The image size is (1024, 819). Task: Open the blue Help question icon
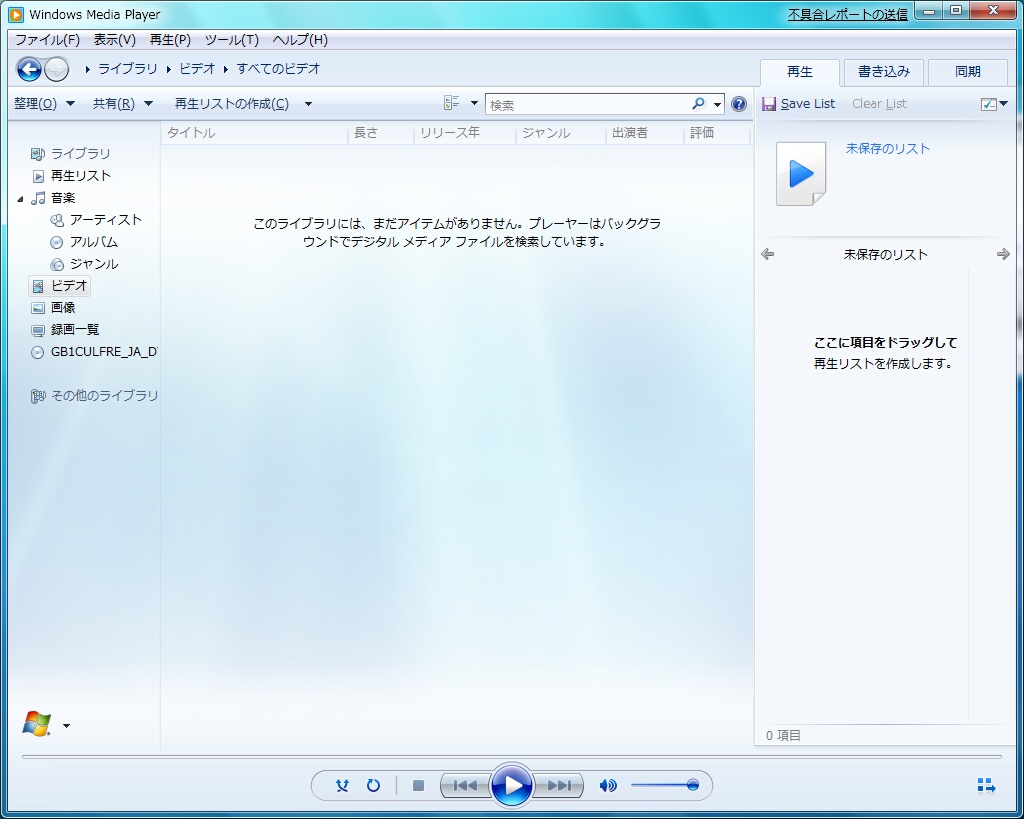point(739,104)
